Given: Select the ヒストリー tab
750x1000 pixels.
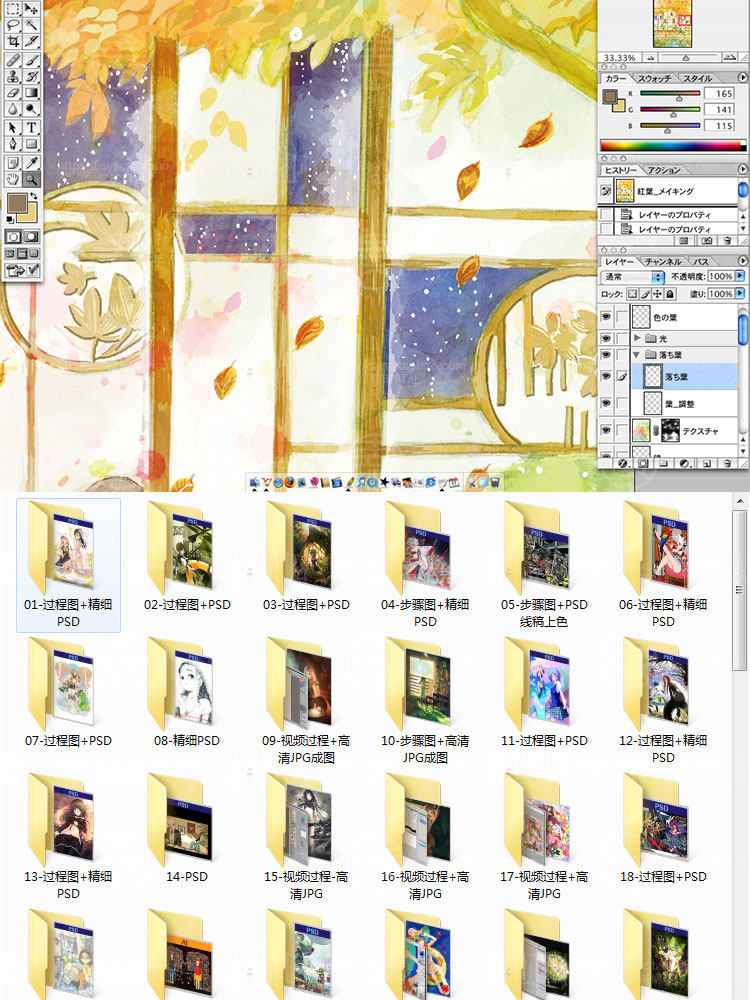Looking at the screenshot, I should pos(620,170).
